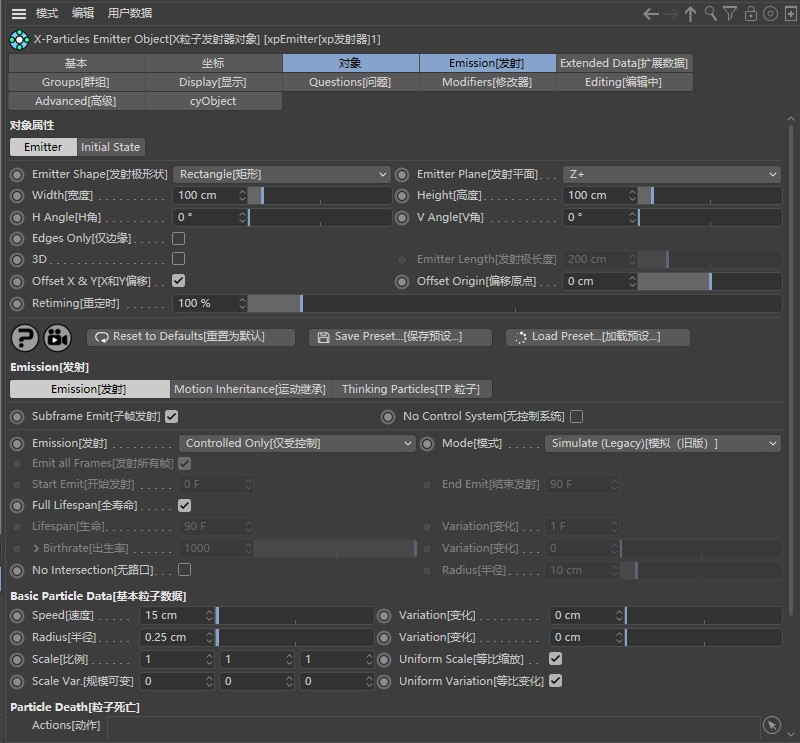
Task: Click the Width slider track
Action: pos(319,195)
